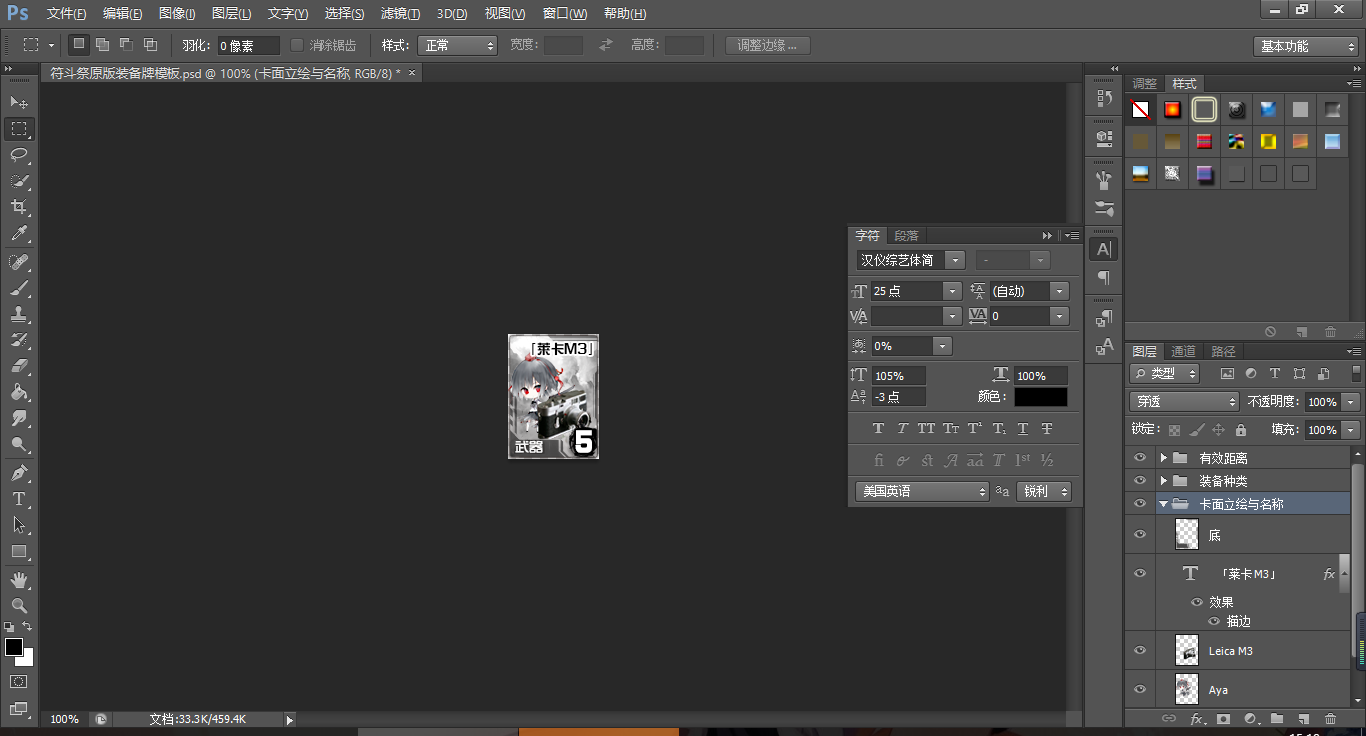Image resolution: width=1366 pixels, height=736 pixels.
Task: Click the add layer style fx icon
Action: (1196, 719)
